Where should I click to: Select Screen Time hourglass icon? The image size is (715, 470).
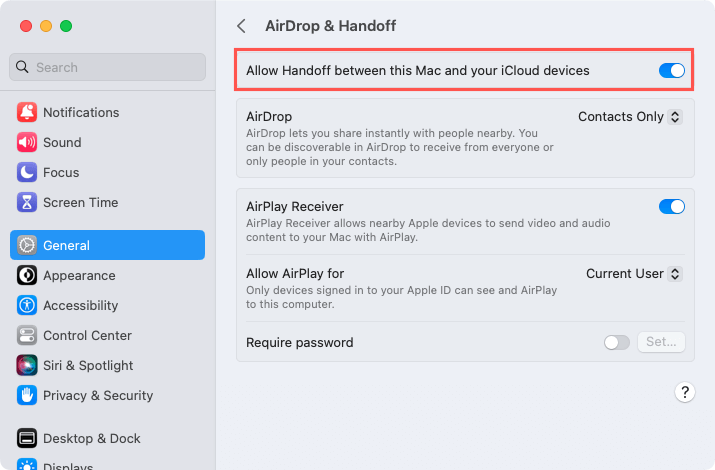27,202
